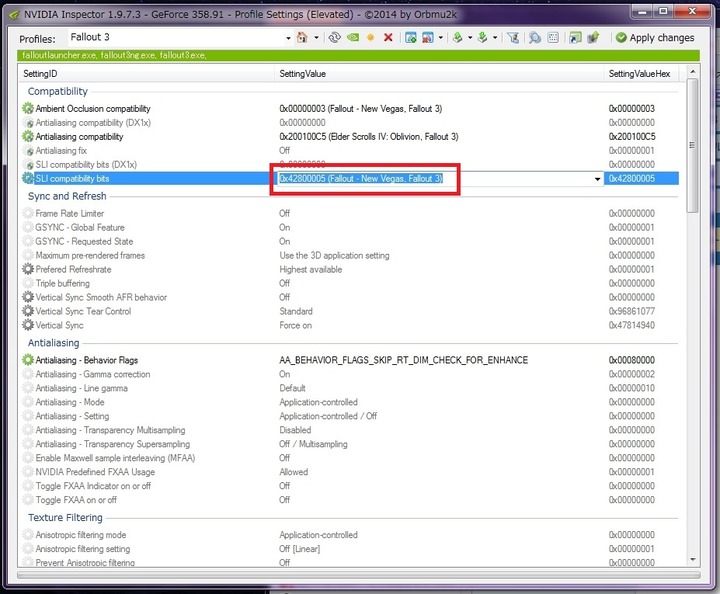
Task: Select the Ambient Occlusion compatibility row
Action: pyautogui.click(x=349, y=109)
